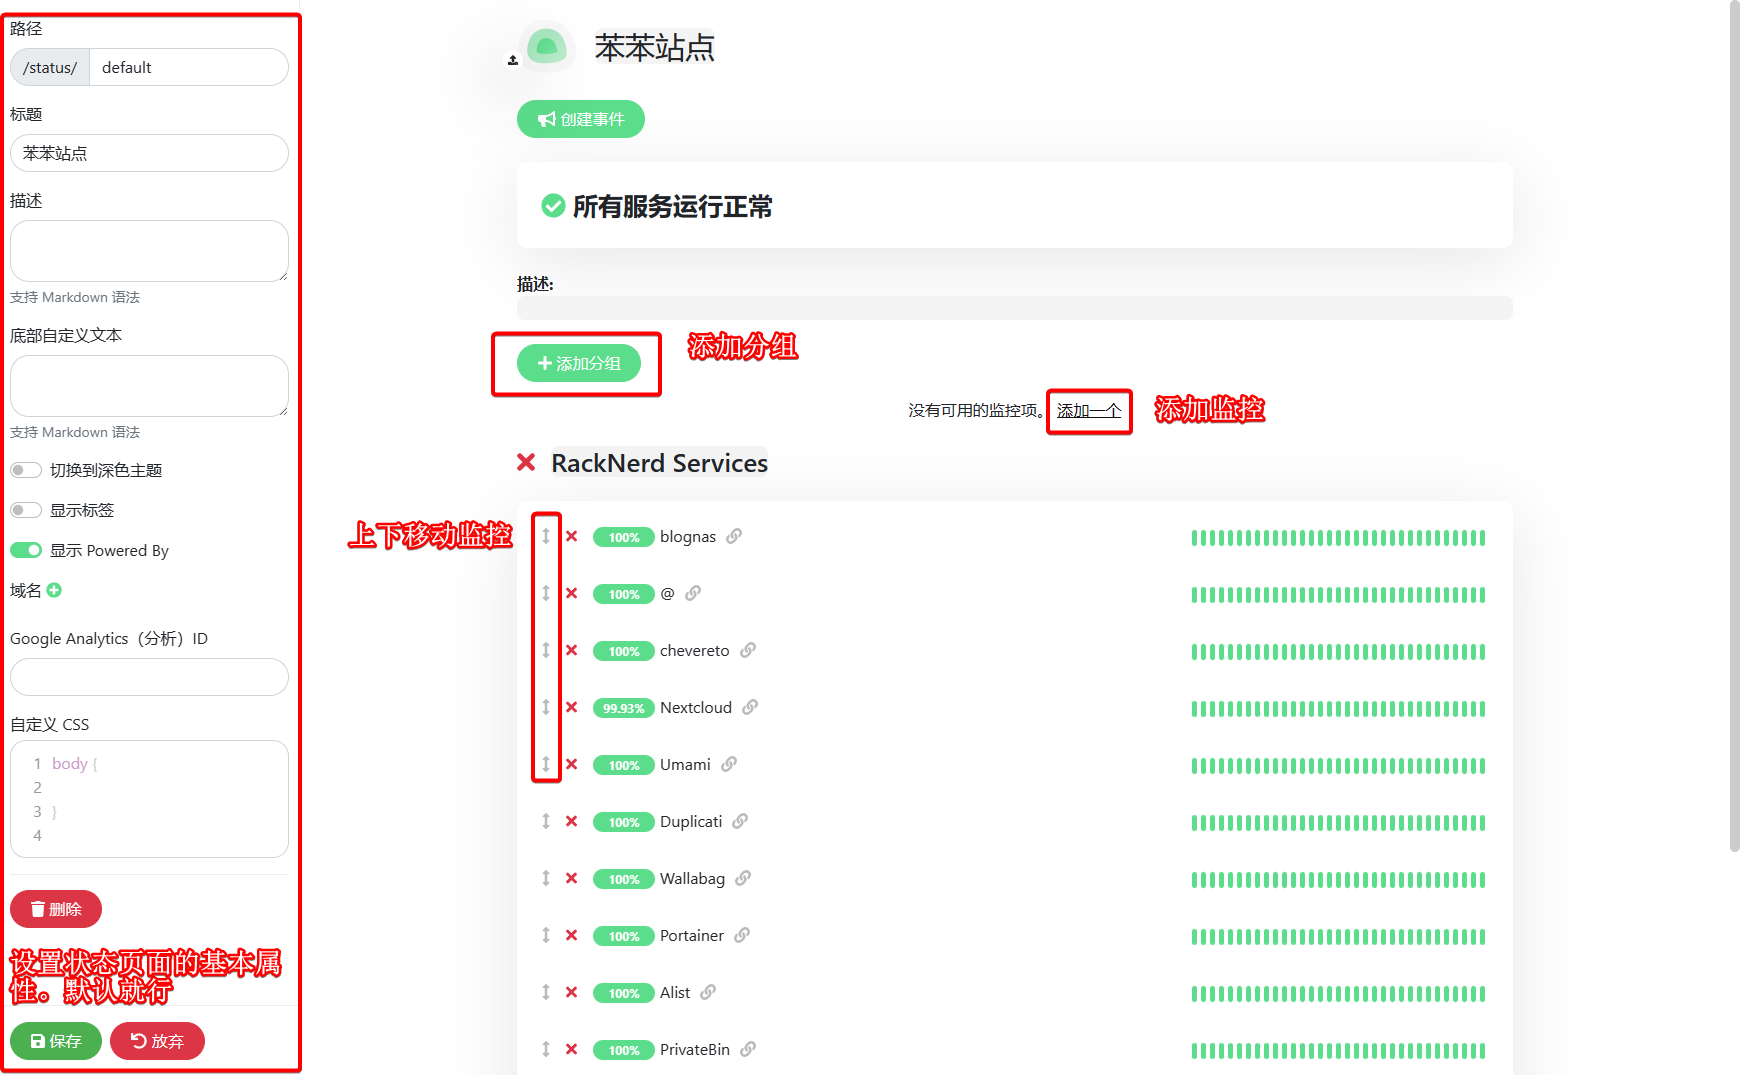Click the drag handle for PrivateBin monitor
This screenshot has height=1075, width=1740.
pyautogui.click(x=546, y=1049)
